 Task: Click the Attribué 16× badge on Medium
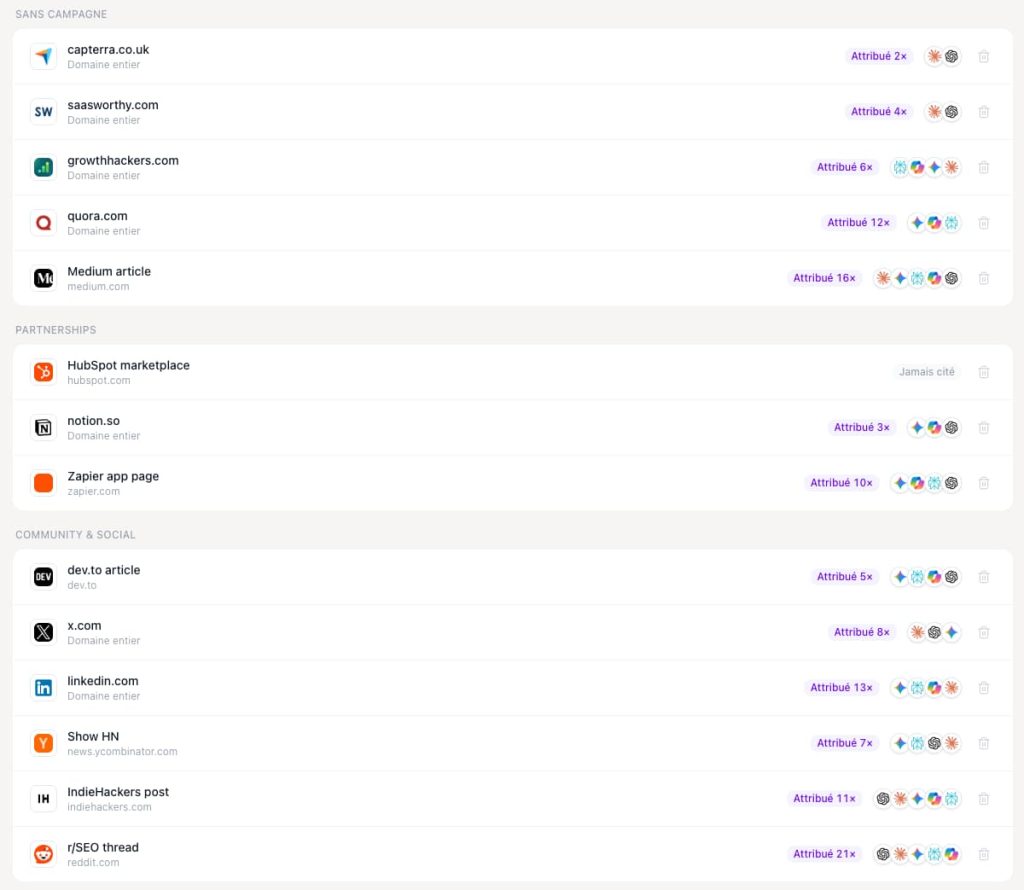(824, 278)
